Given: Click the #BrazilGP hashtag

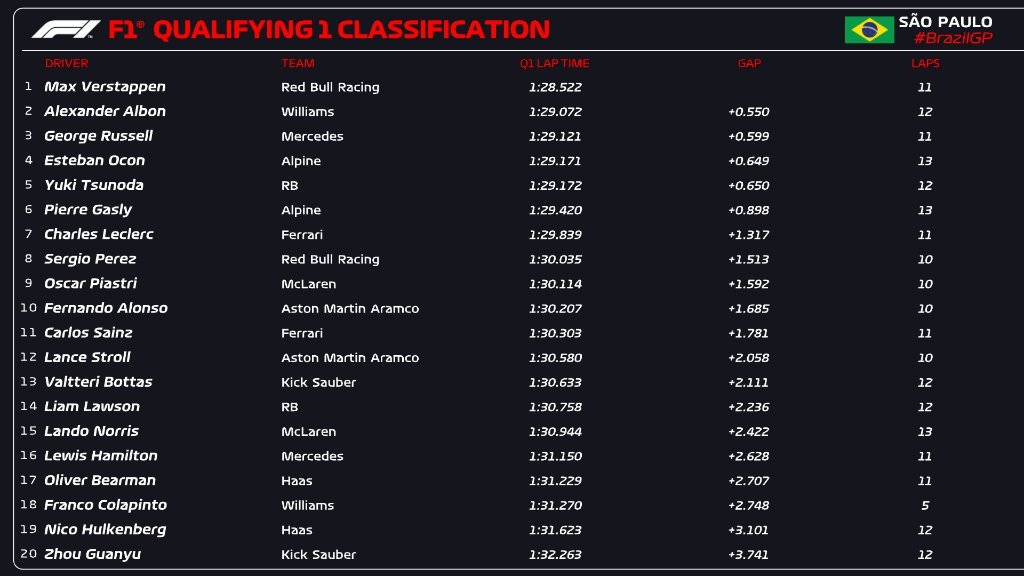Looking at the screenshot, I should [945, 38].
